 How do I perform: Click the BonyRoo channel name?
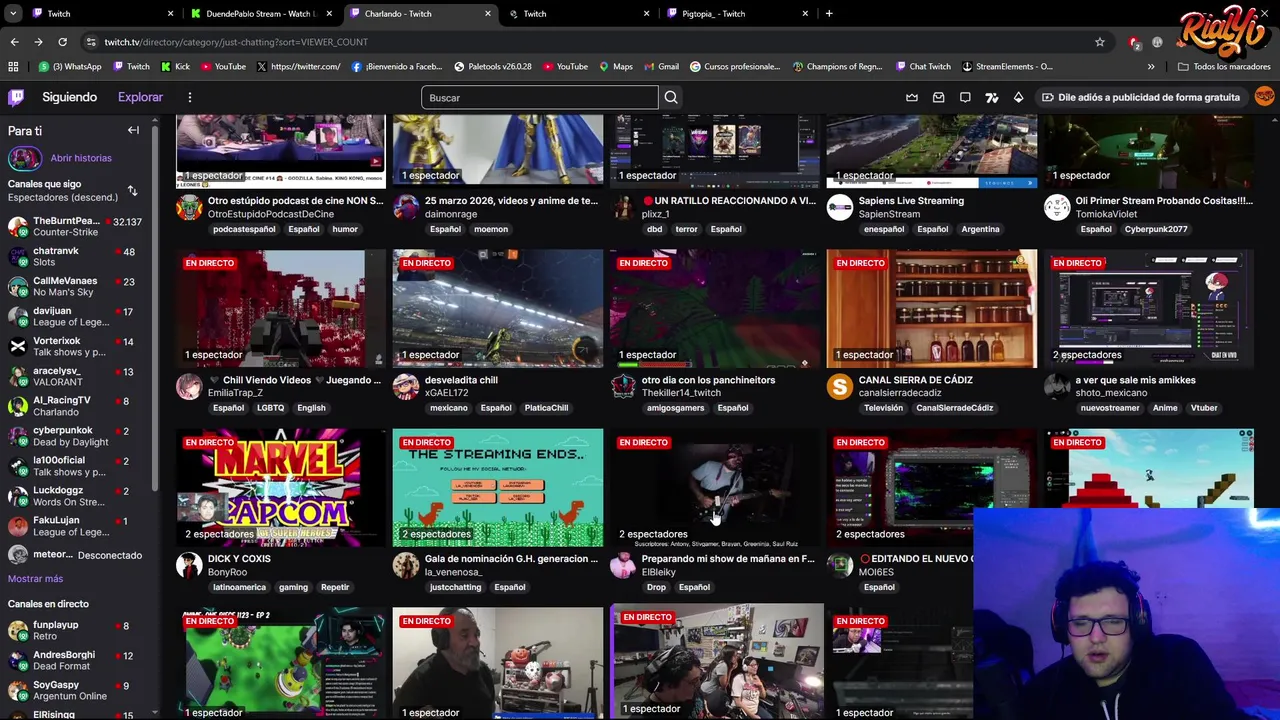[227, 572]
